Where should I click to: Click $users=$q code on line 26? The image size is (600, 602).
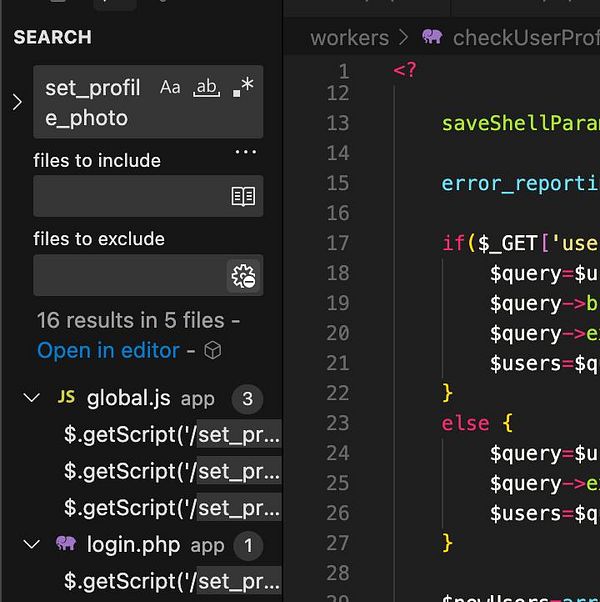coord(544,513)
